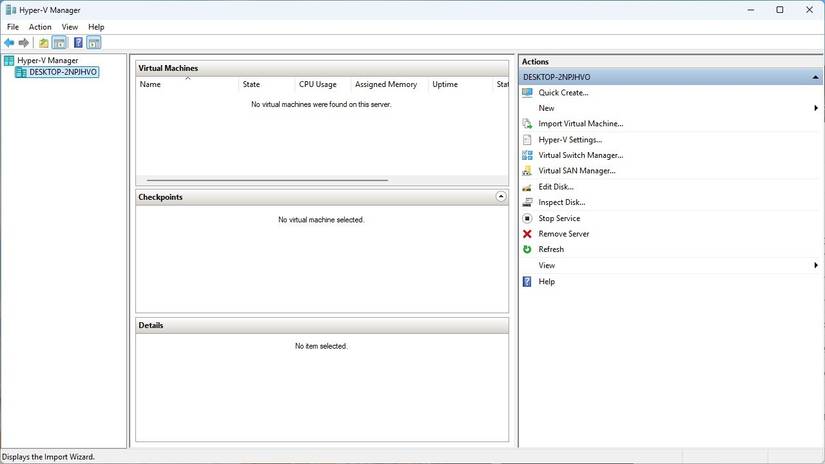
Task: Click Remove Server action text
Action: [x=564, y=234]
